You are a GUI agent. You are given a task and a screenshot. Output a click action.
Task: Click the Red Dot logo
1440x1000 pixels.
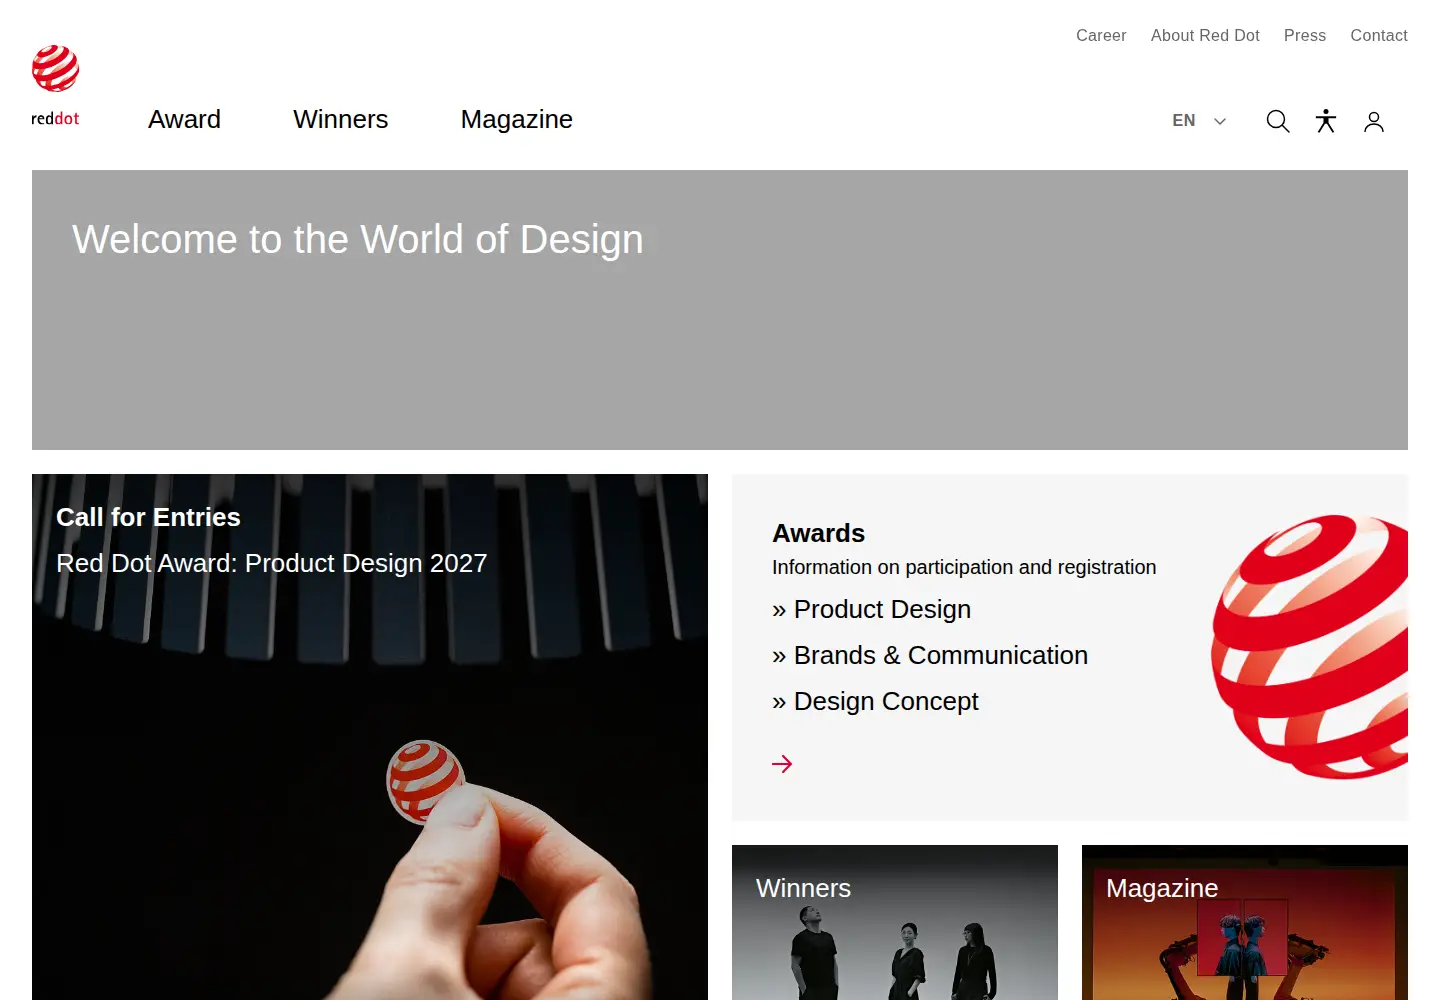pyautogui.click(x=55, y=86)
